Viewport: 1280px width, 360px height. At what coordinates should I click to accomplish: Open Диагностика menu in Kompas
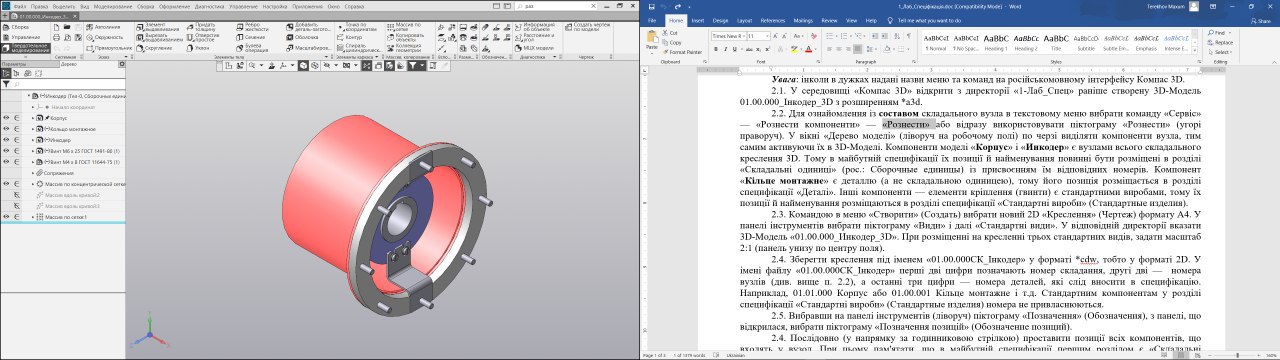click(x=209, y=7)
